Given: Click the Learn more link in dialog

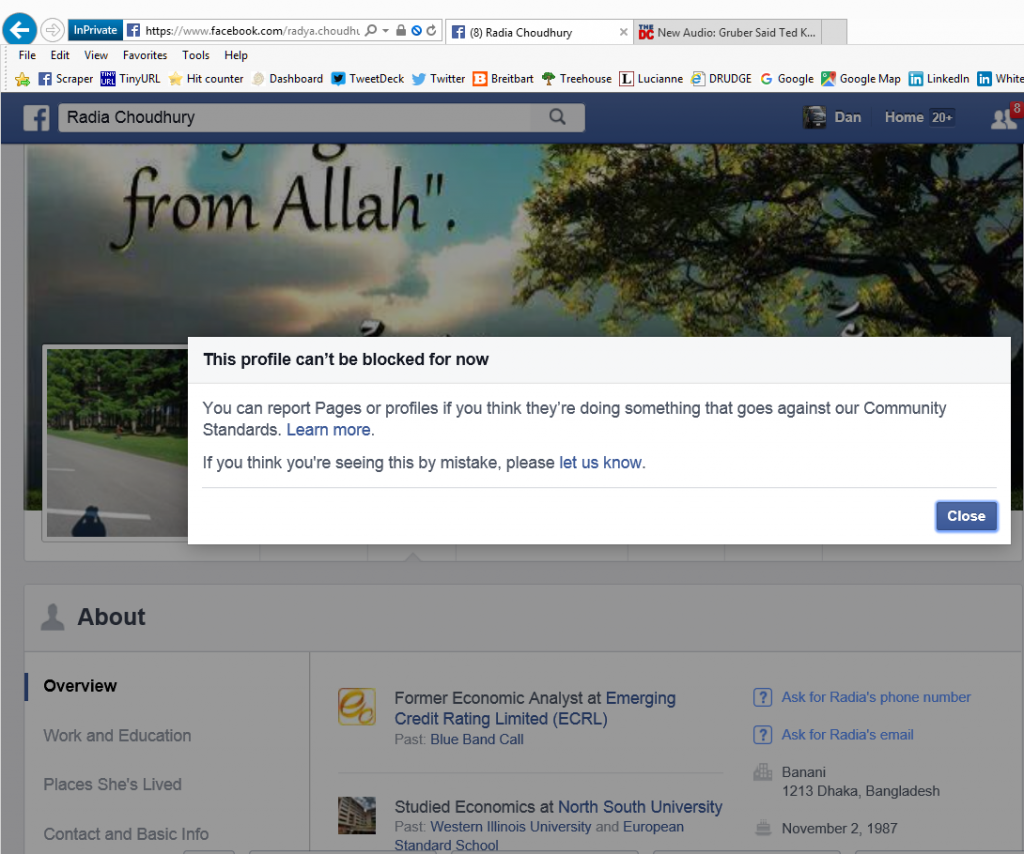Looking at the screenshot, I should [x=330, y=430].
